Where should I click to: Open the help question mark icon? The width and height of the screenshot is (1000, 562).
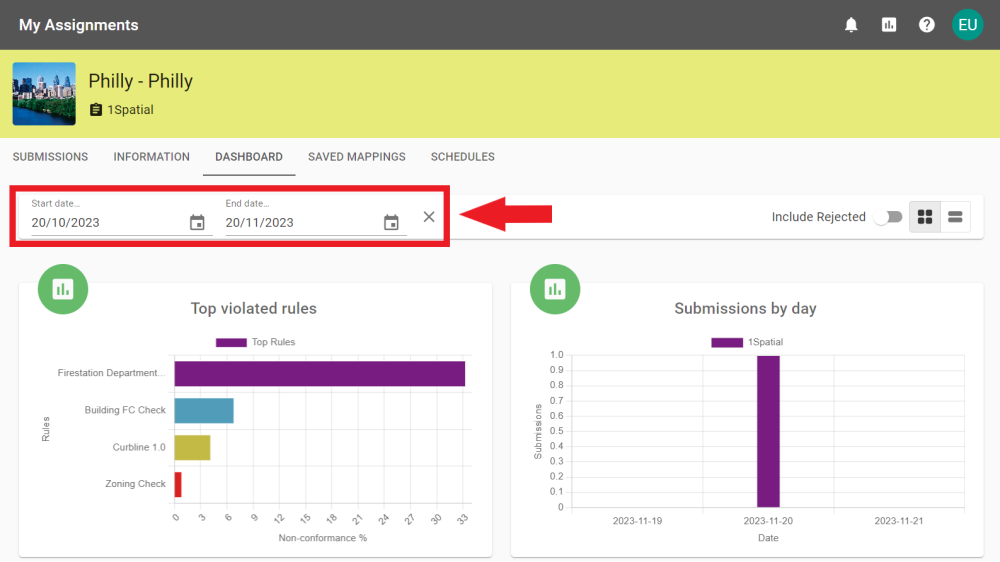(926, 25)
